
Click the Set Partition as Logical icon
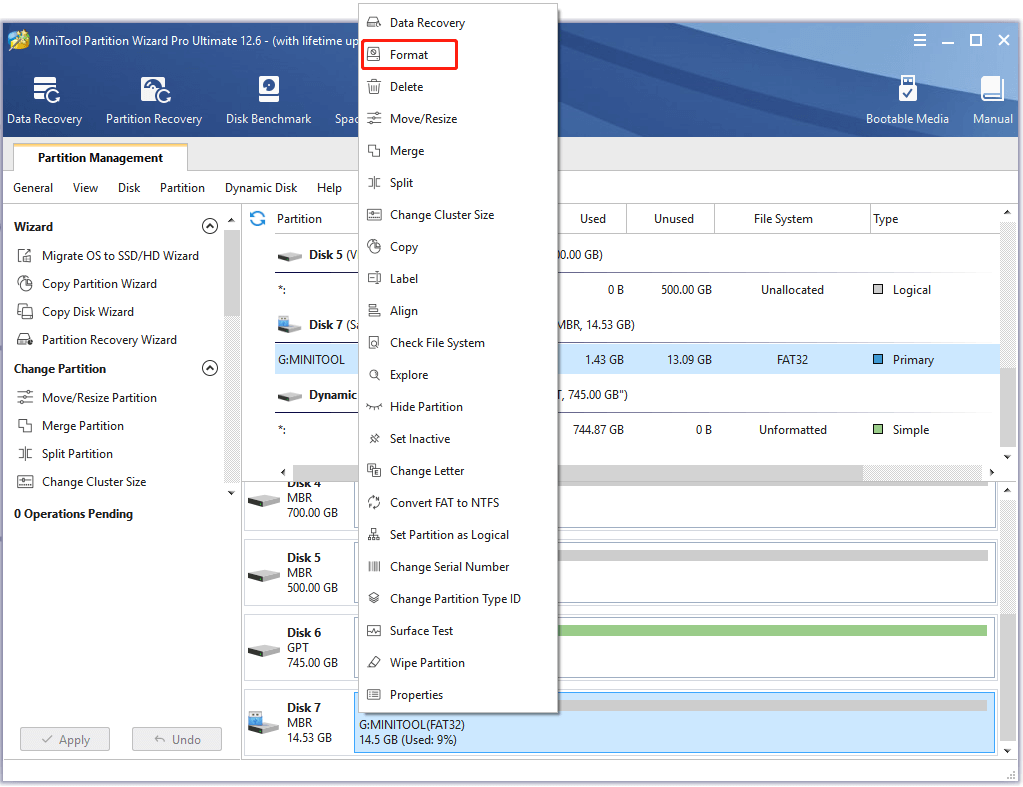pos(374,534)
